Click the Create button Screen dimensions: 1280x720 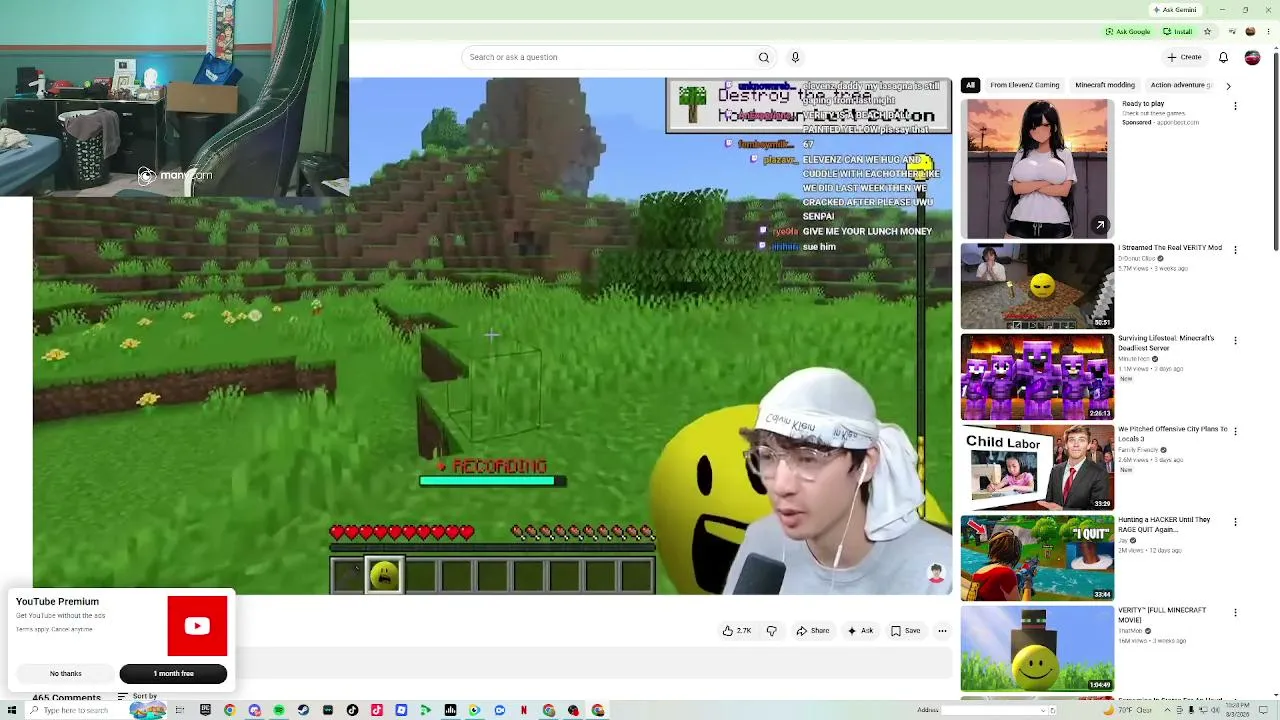pos(1184,57)
